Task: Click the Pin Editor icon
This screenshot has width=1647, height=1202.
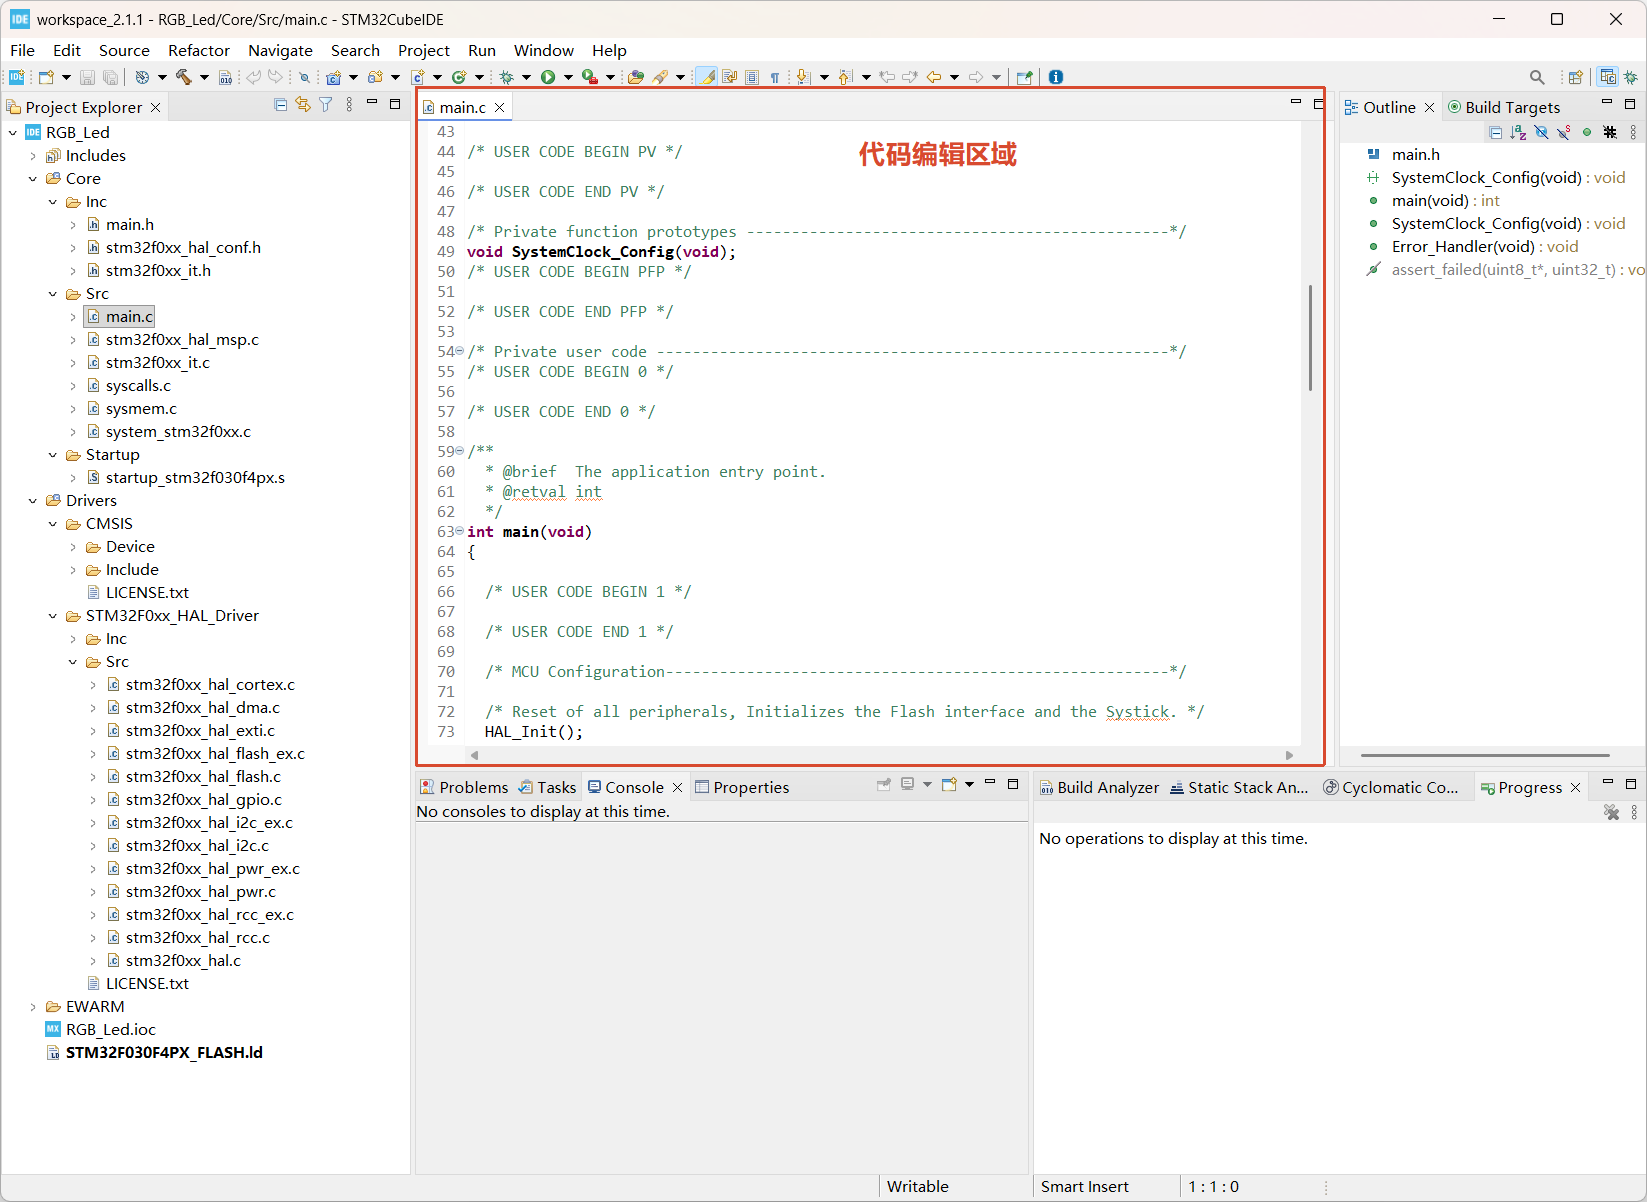Action: point(1024,77)
